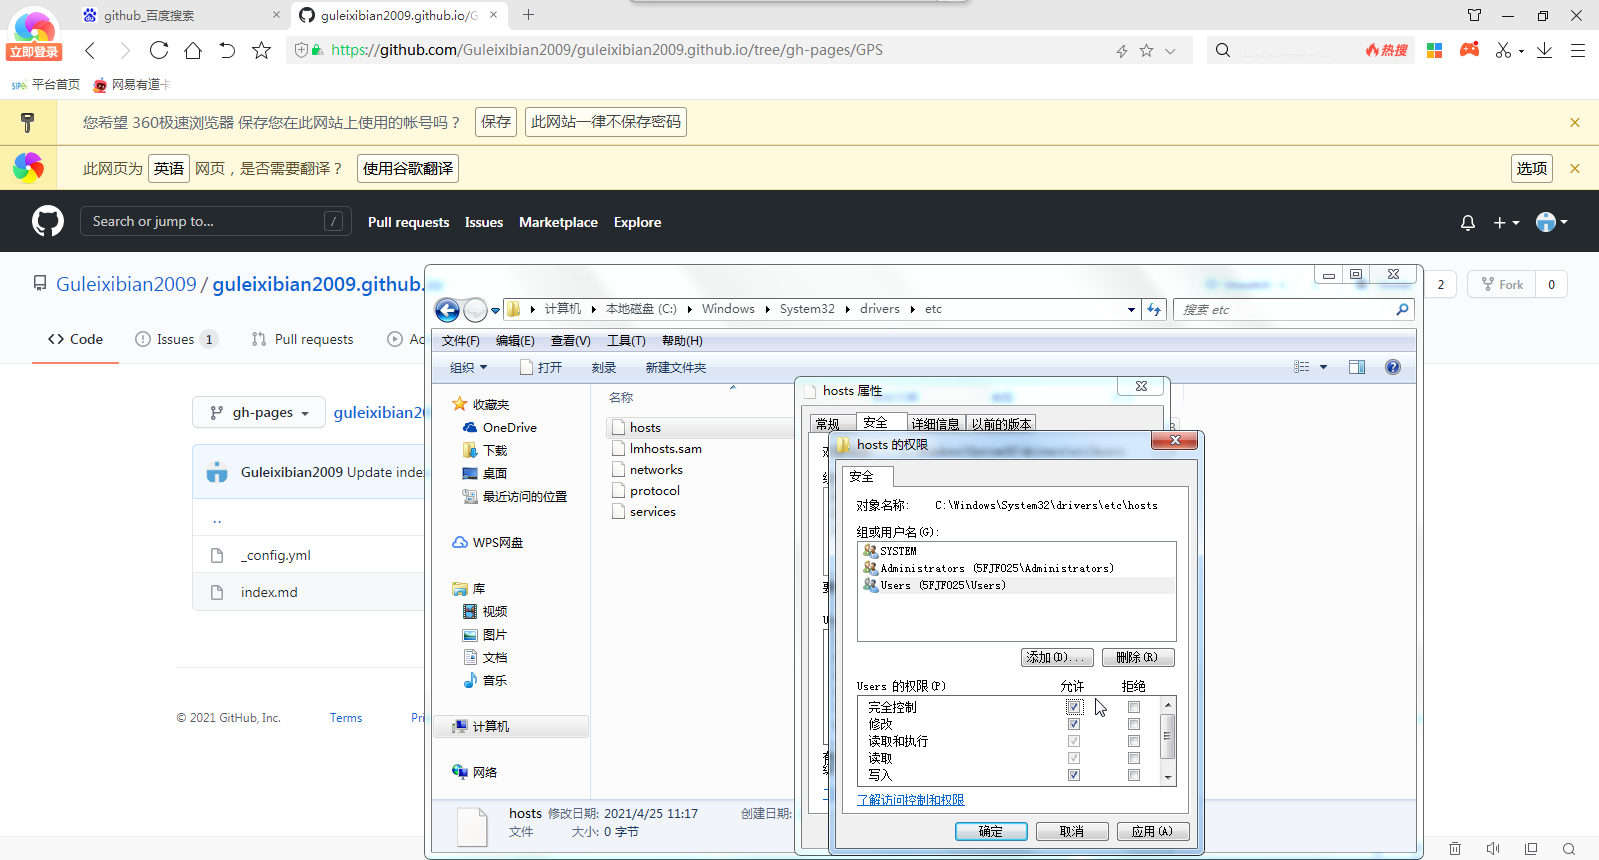Open the gh-pages branch dropdown
The height and width of the screenshot is (860, 1599).
[x=259, y=412]
